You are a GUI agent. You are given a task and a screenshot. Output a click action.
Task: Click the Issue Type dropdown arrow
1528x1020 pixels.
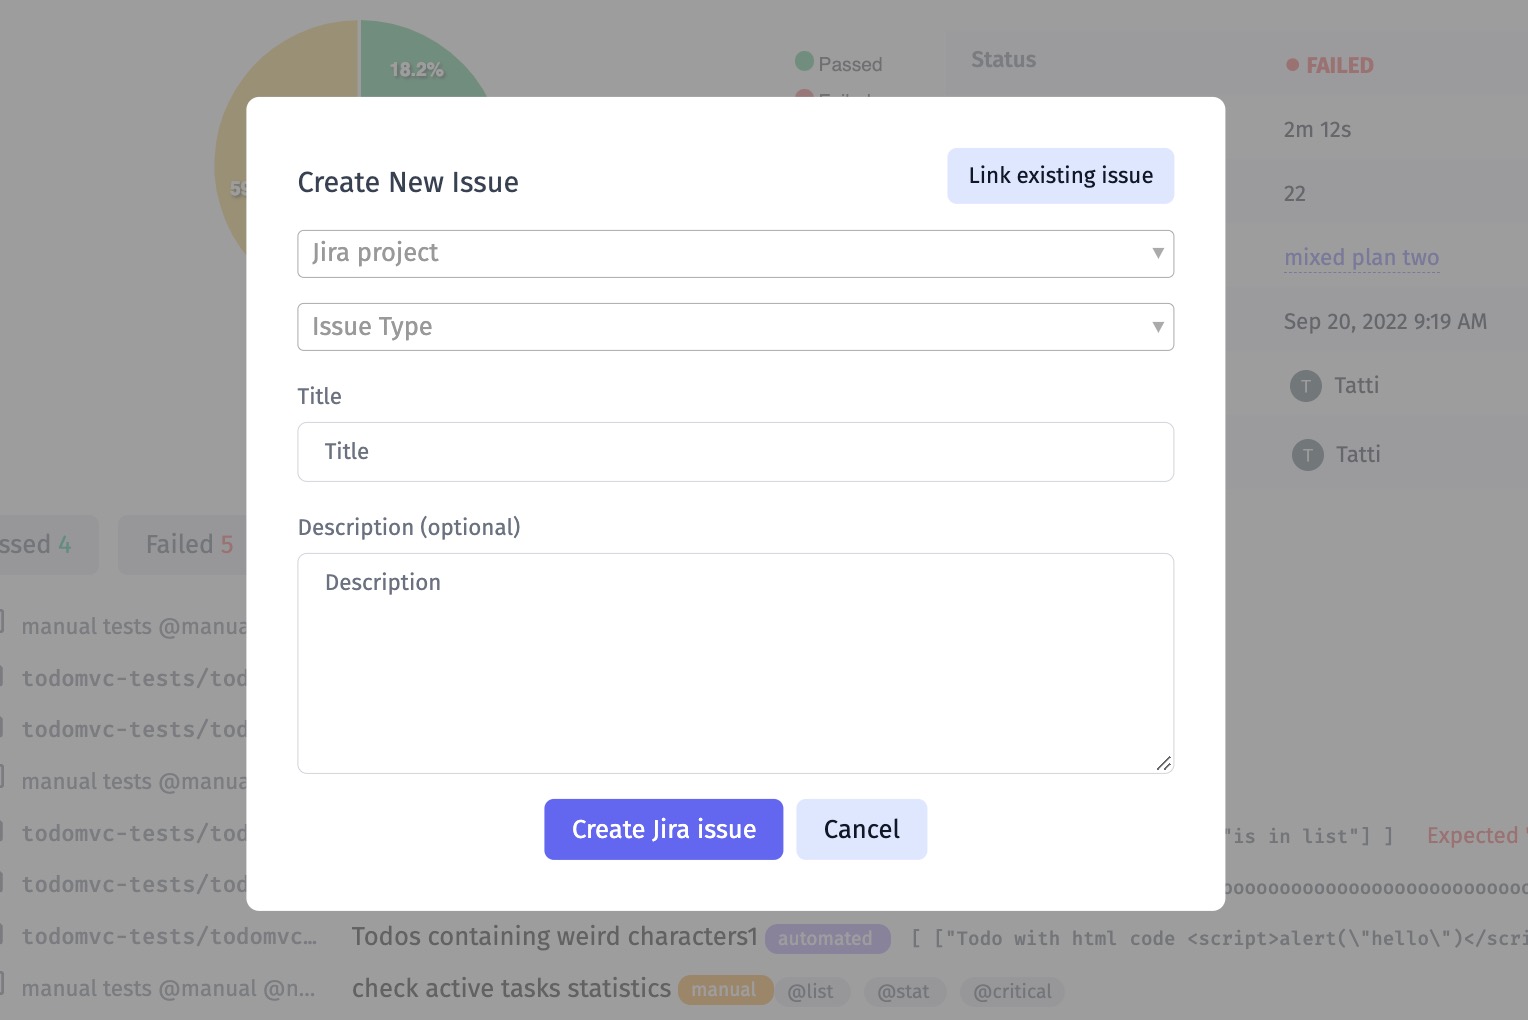tap(1157, 327)
